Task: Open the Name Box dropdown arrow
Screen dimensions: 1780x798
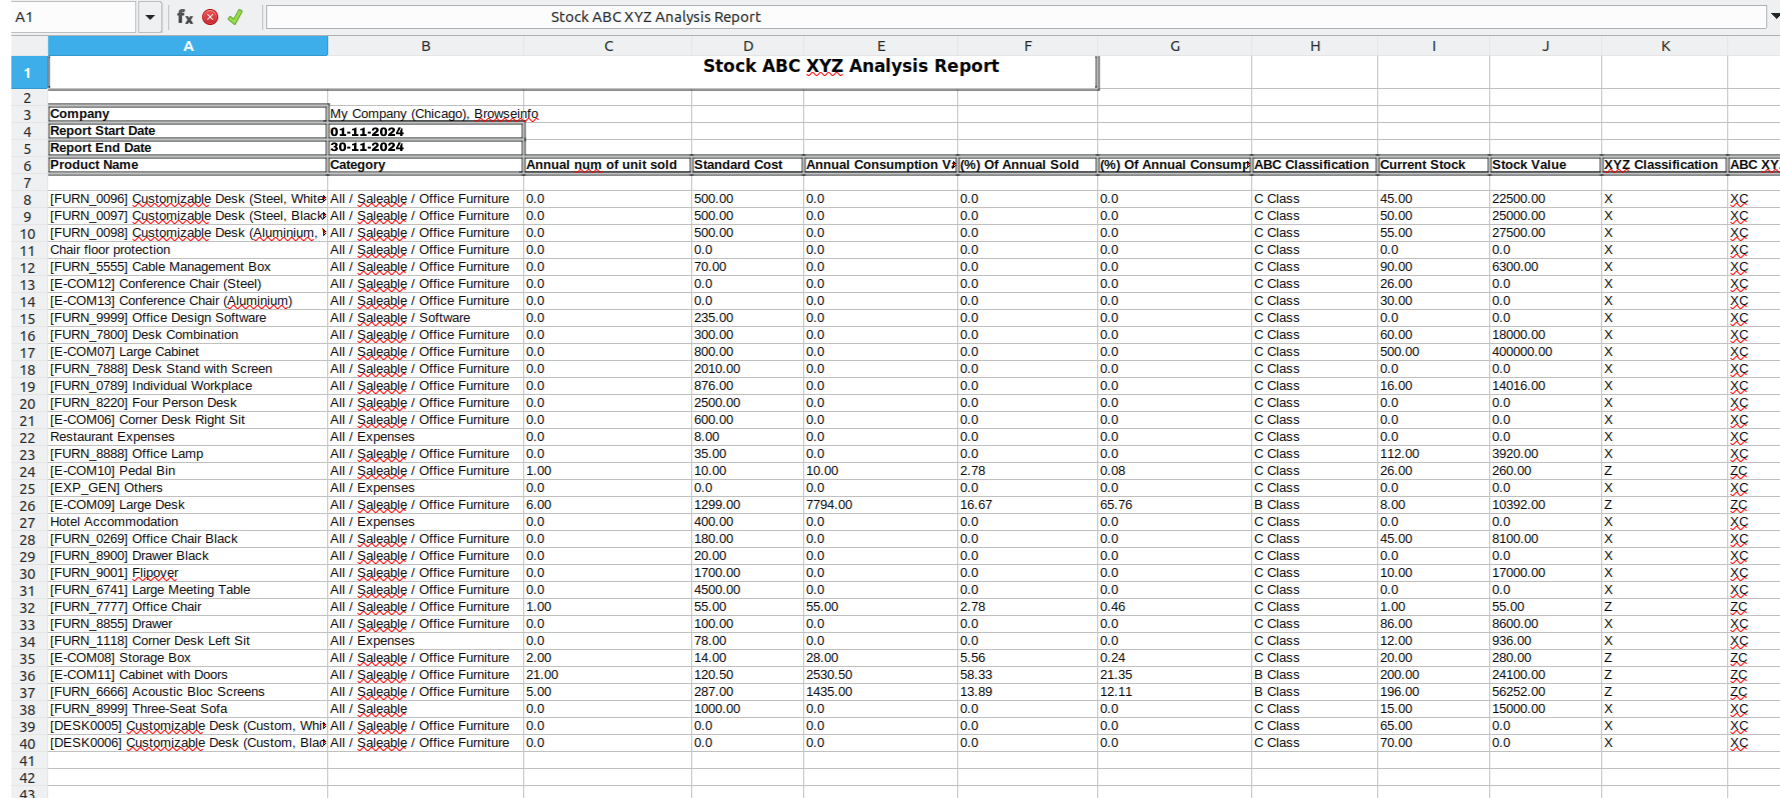Action: tap(149, 17)
